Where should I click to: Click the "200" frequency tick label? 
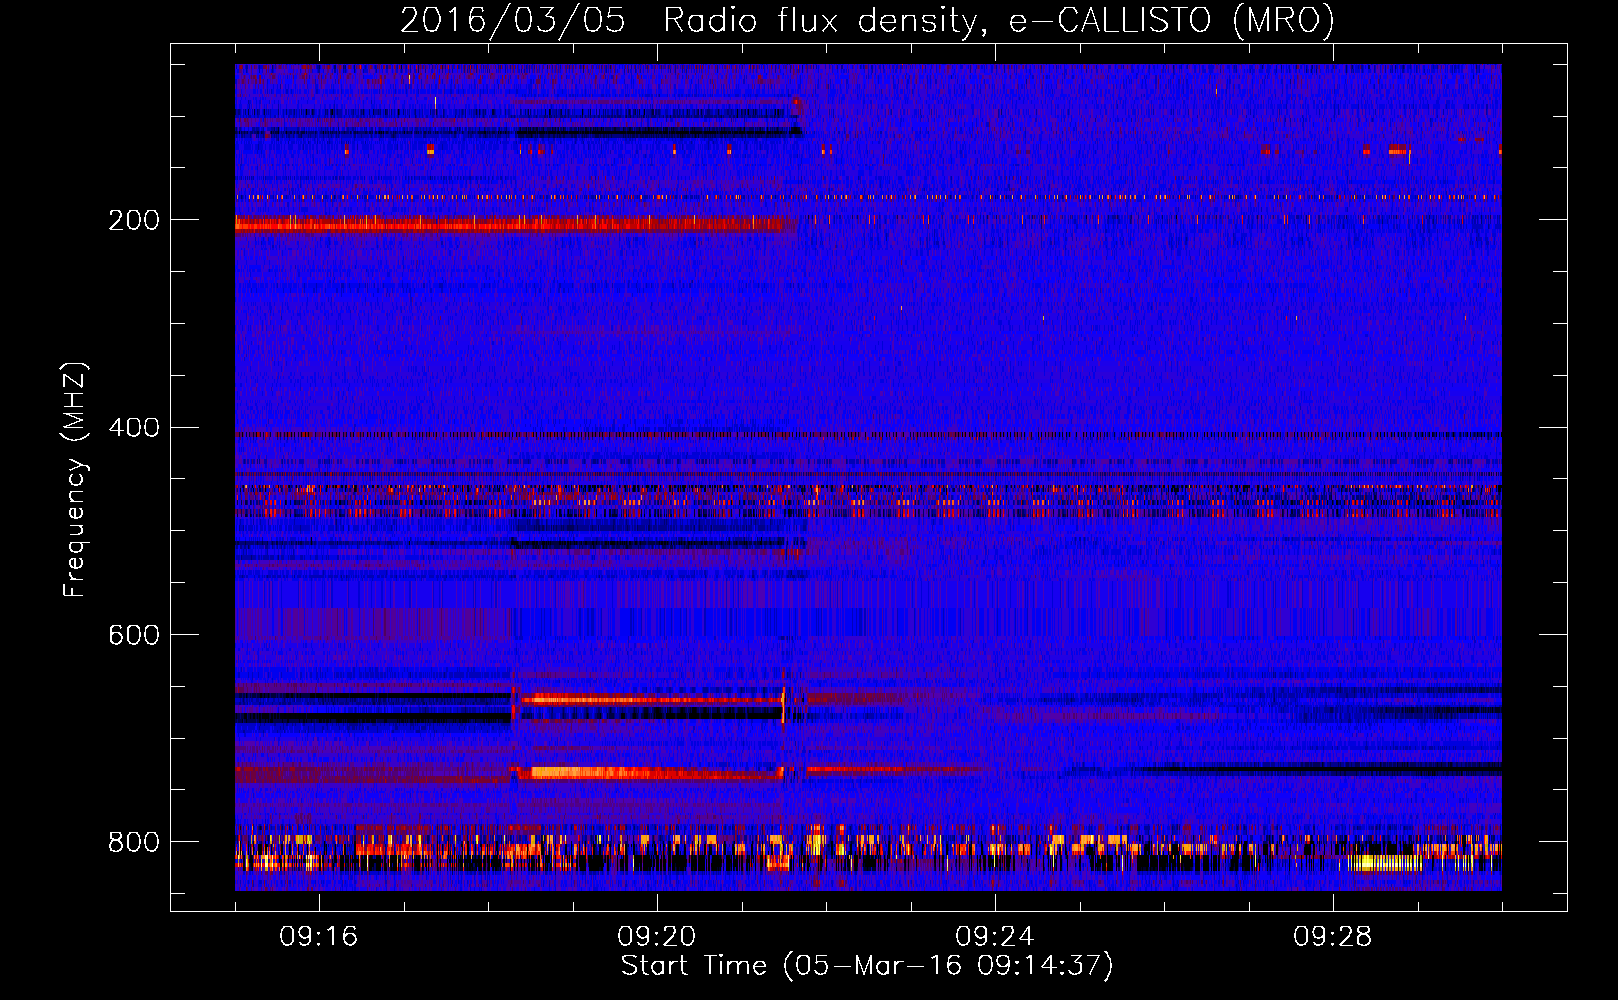[134, 220]
